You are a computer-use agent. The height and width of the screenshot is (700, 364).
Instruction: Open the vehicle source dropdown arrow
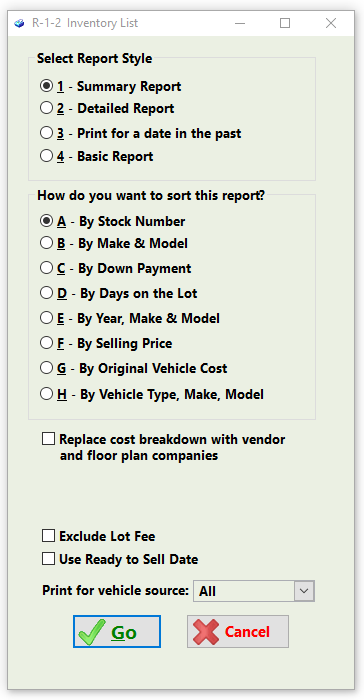(x=304, y=591)
